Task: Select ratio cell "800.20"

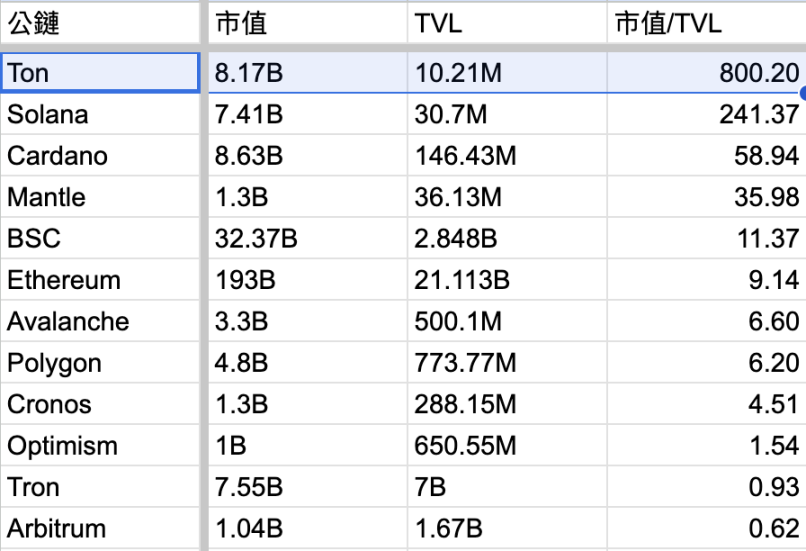Action: coord(707,72)
